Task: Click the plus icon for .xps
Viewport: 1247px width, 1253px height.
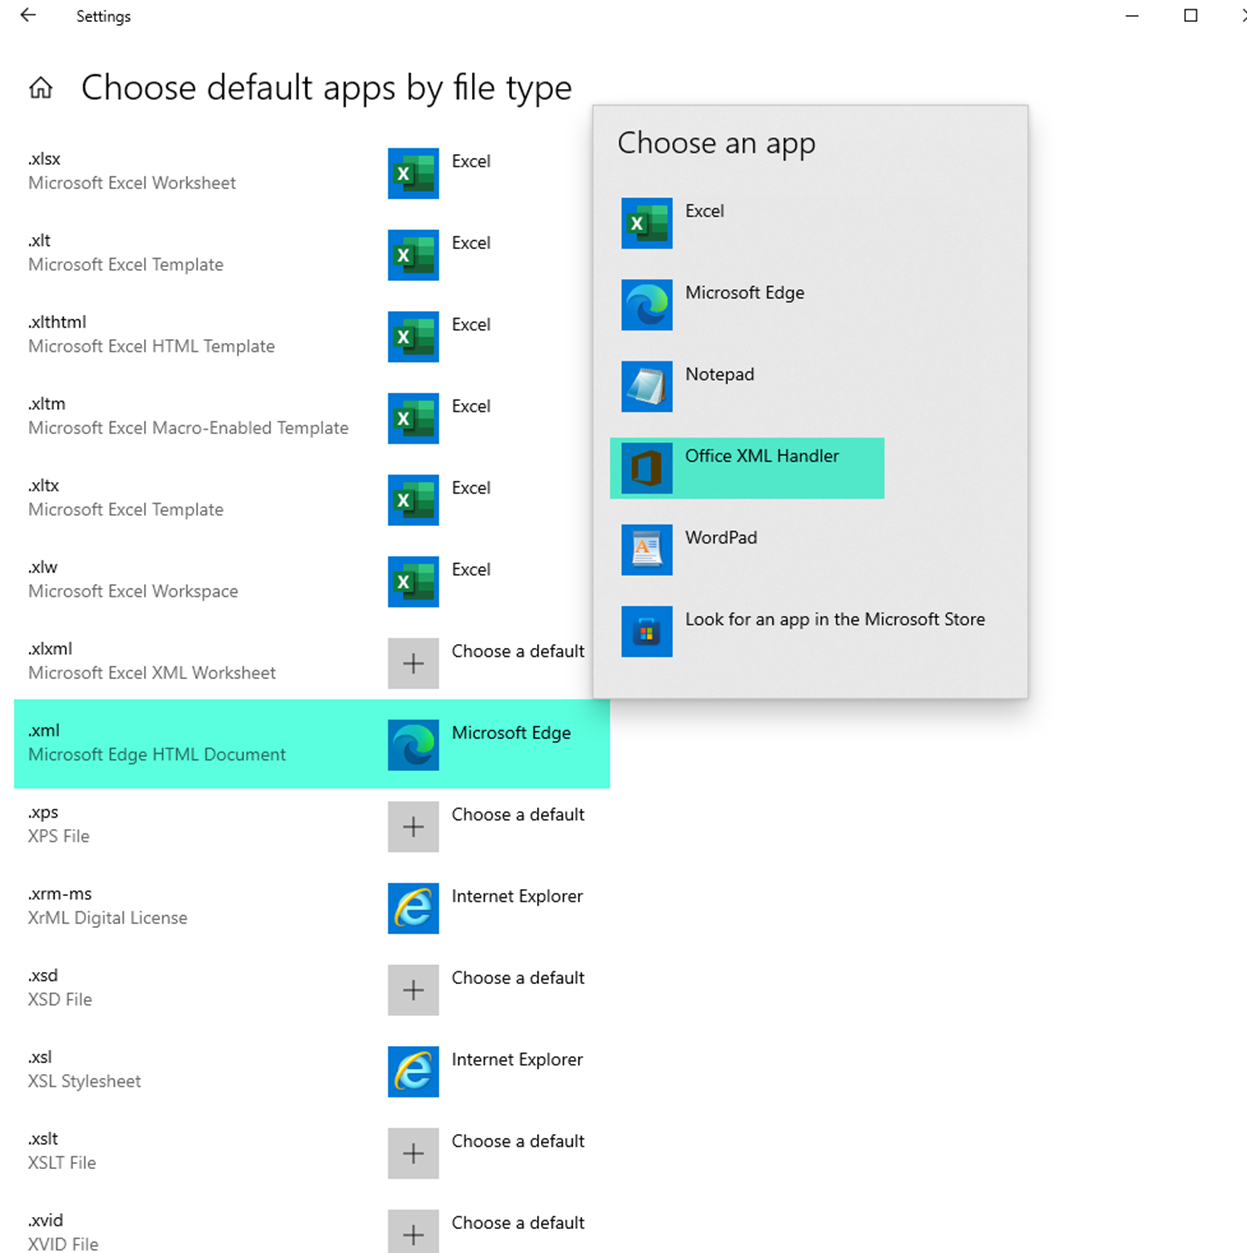Action: pyautogui.click(x=413, y=827)
